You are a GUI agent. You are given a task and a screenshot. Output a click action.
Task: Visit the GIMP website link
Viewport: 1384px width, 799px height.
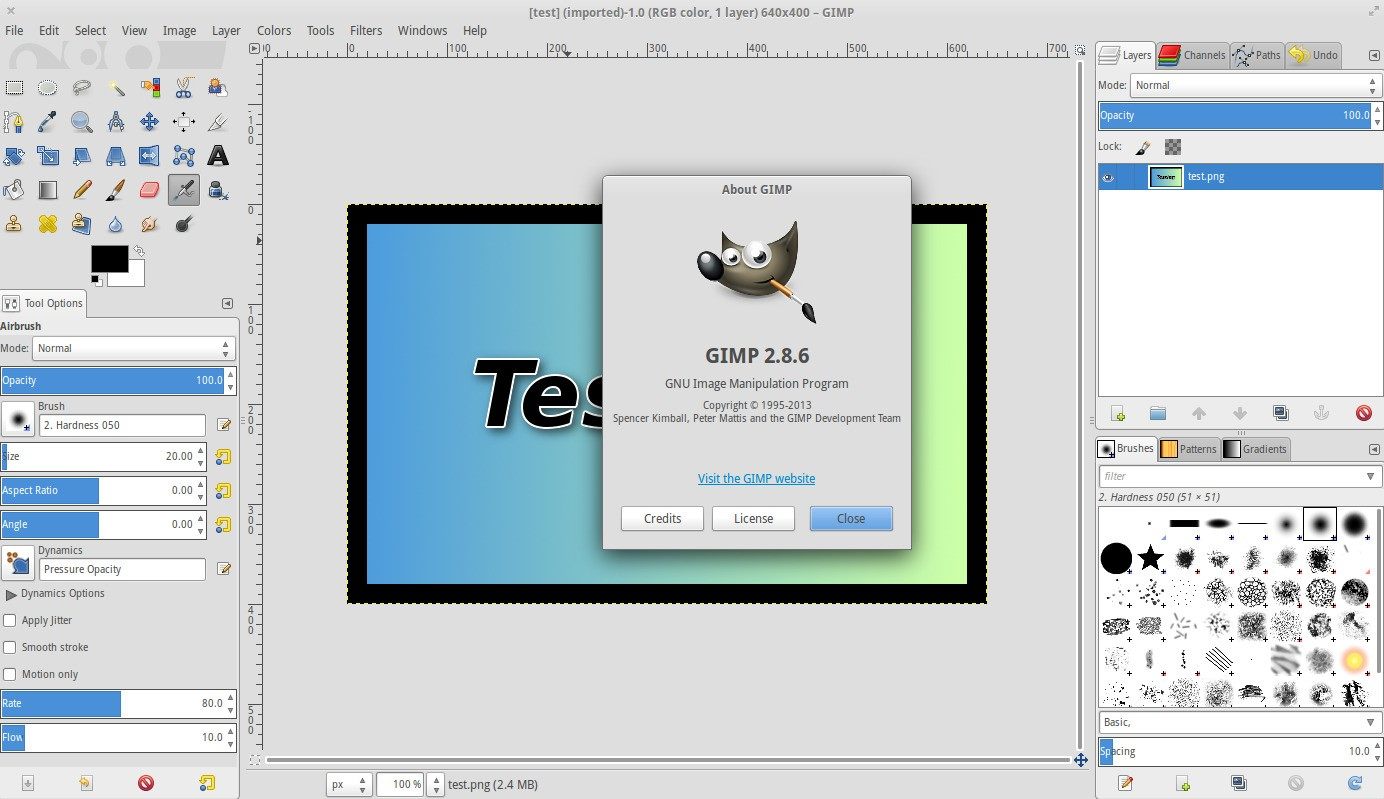[x=756, y=479]
